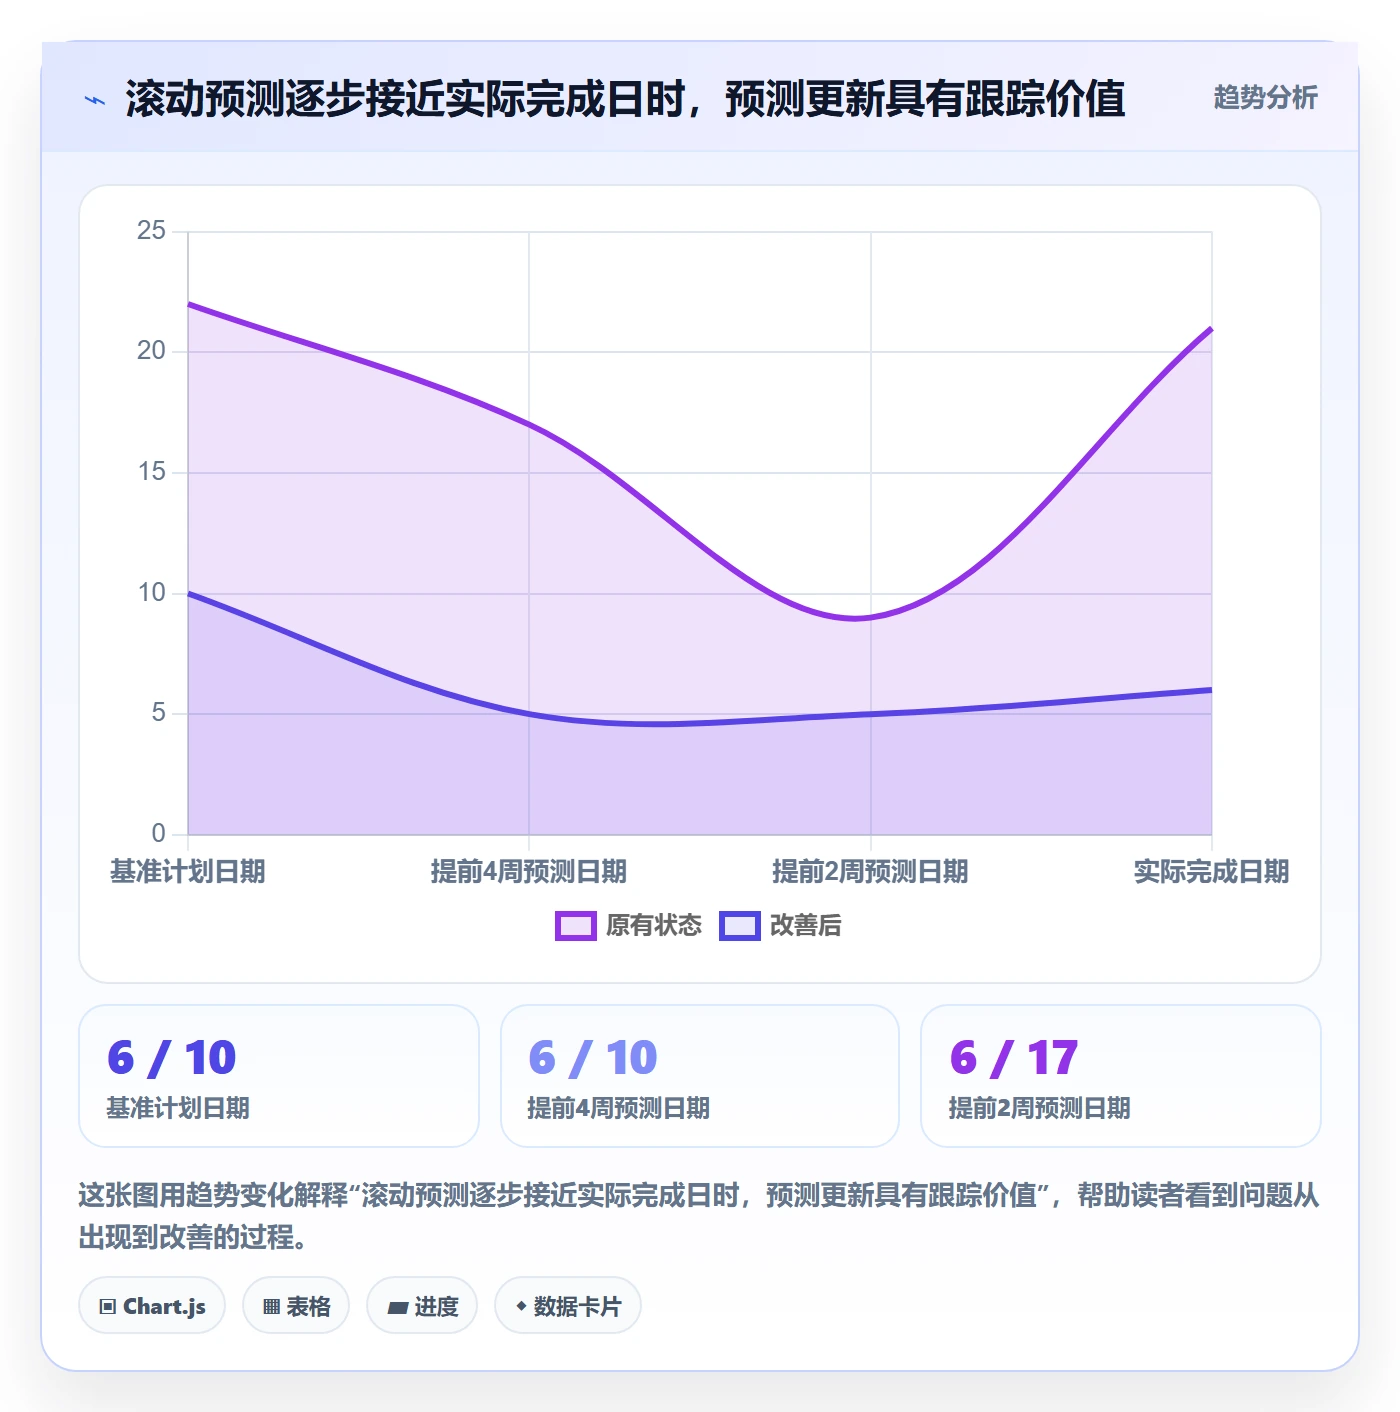1400x1412 pixels.
Task: Select the 提前4周预测日期 stat card
Action: click(700, 1076)
